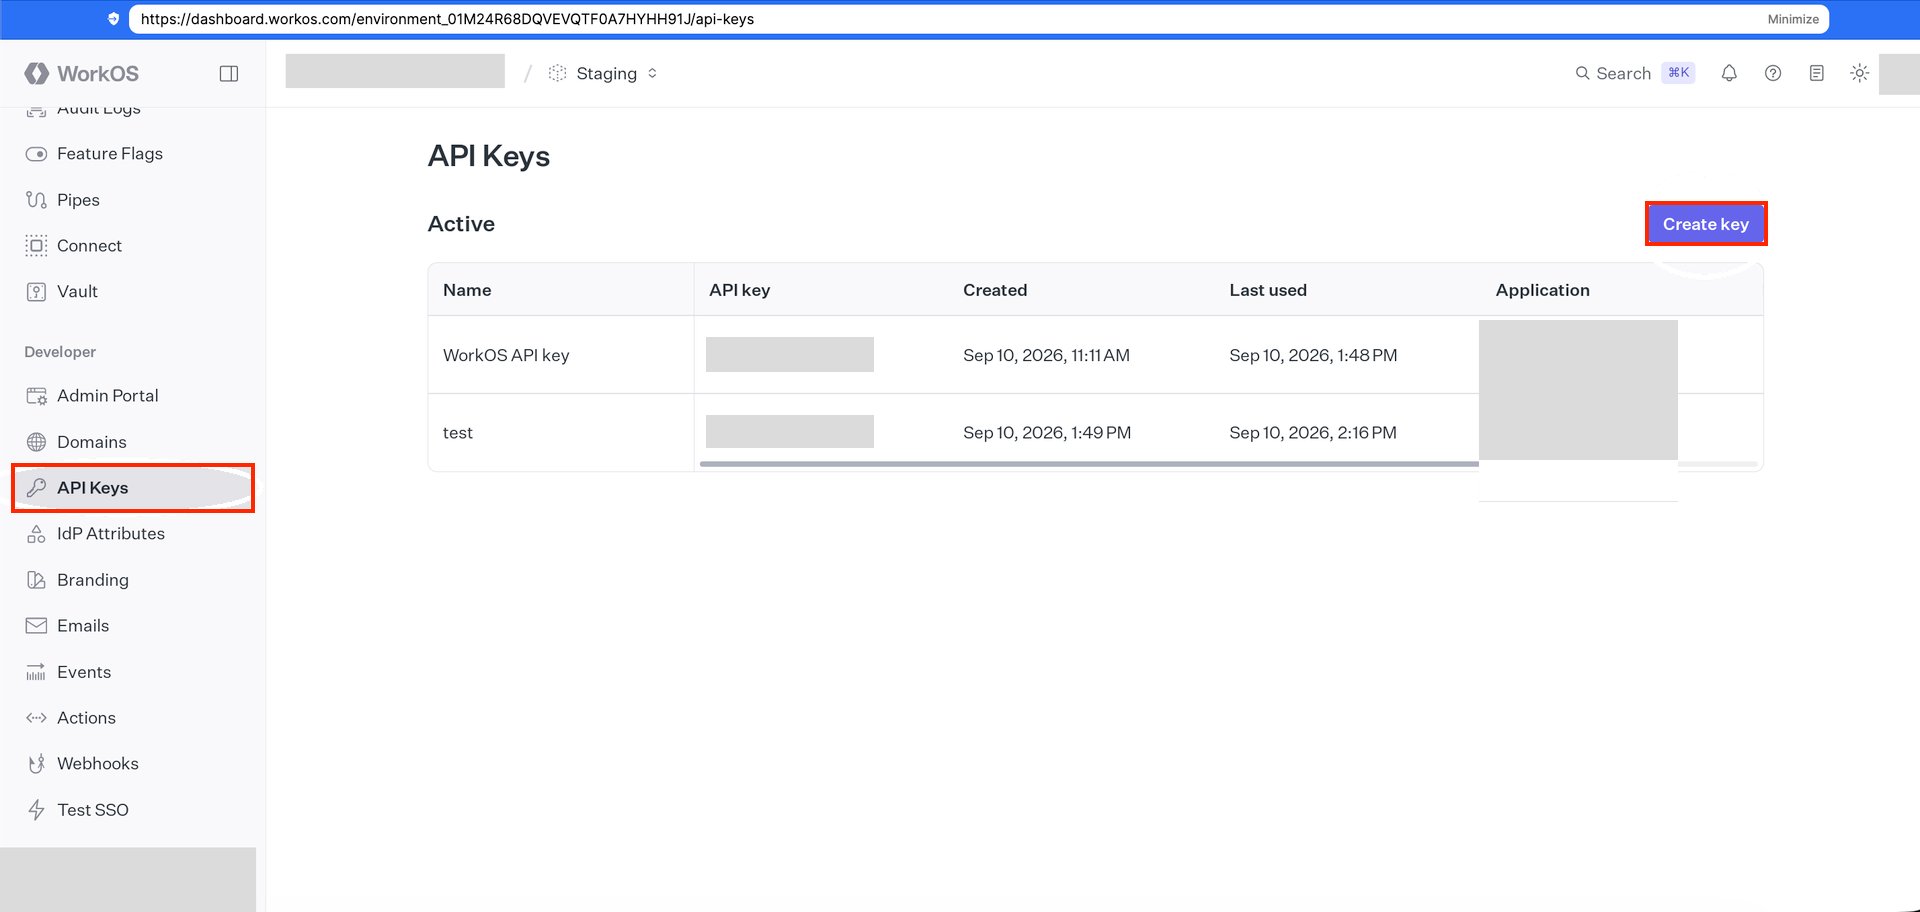1920x912 pixels.
Task: Click the Name column header
Action: coord(467,290)
